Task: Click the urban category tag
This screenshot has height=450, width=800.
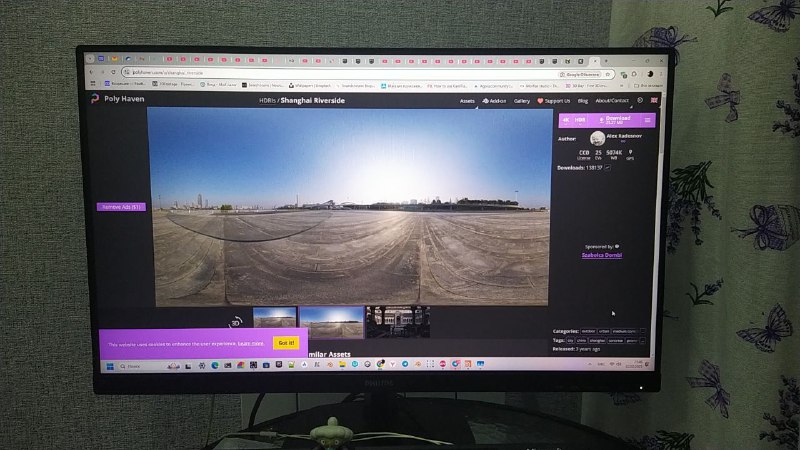Action: 604,331
